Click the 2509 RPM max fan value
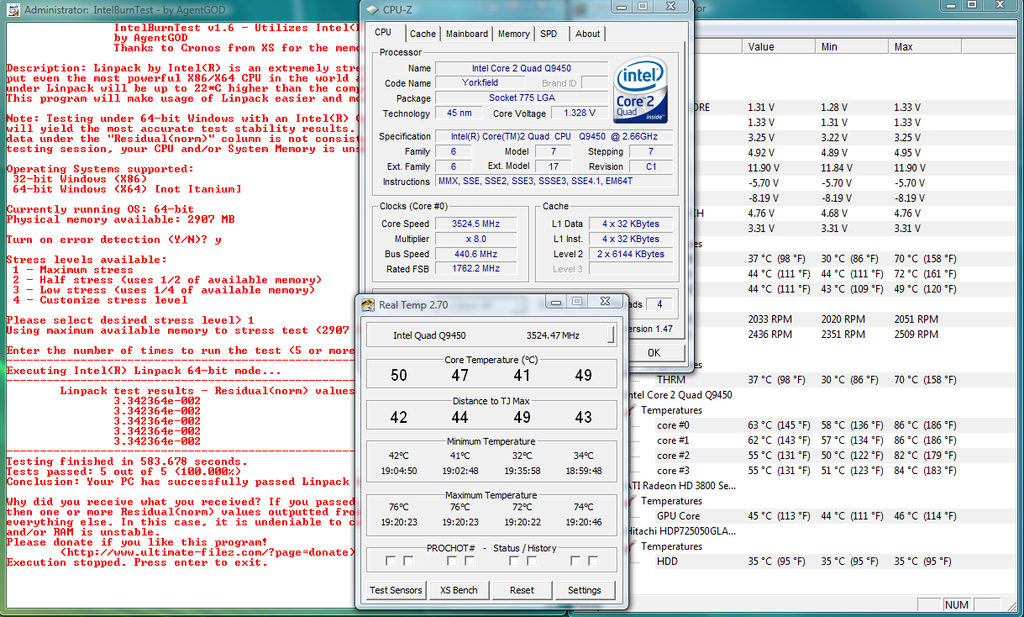The height and width of the screenshot is (617, 1024). click(916, 334)
